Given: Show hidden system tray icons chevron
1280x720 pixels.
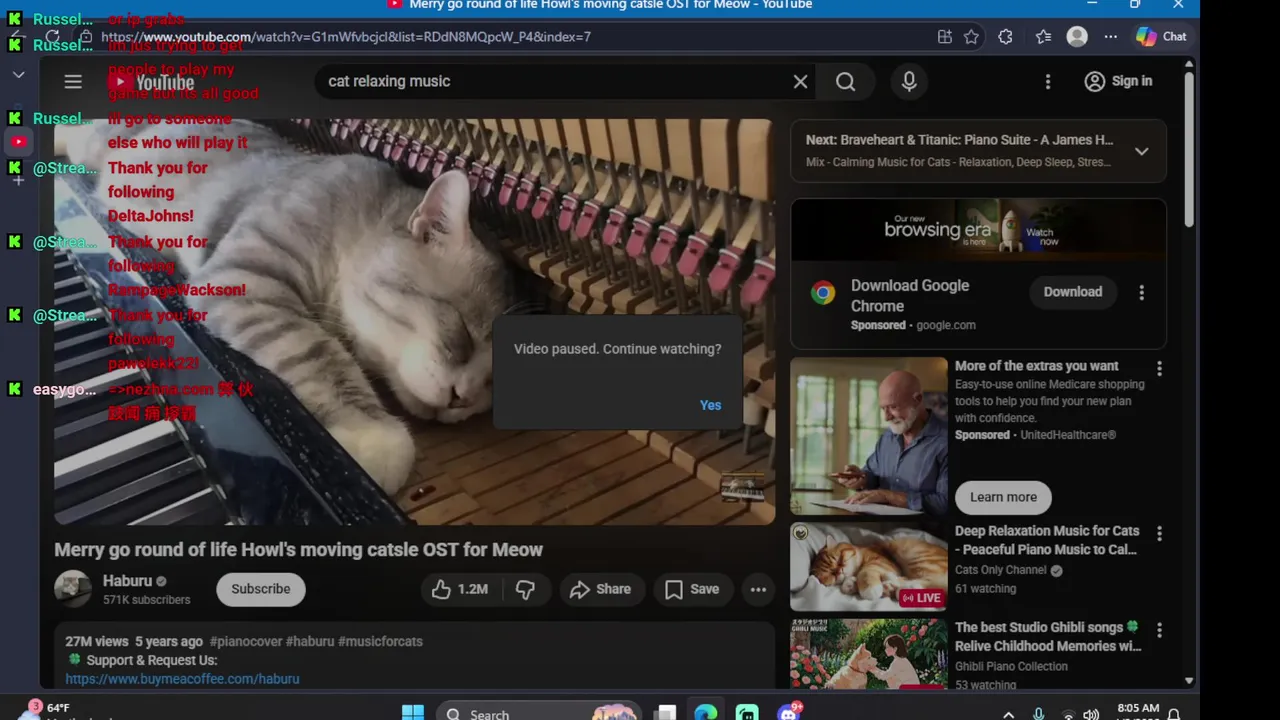Looking at the screenshot, I should tap(1008, 714).
